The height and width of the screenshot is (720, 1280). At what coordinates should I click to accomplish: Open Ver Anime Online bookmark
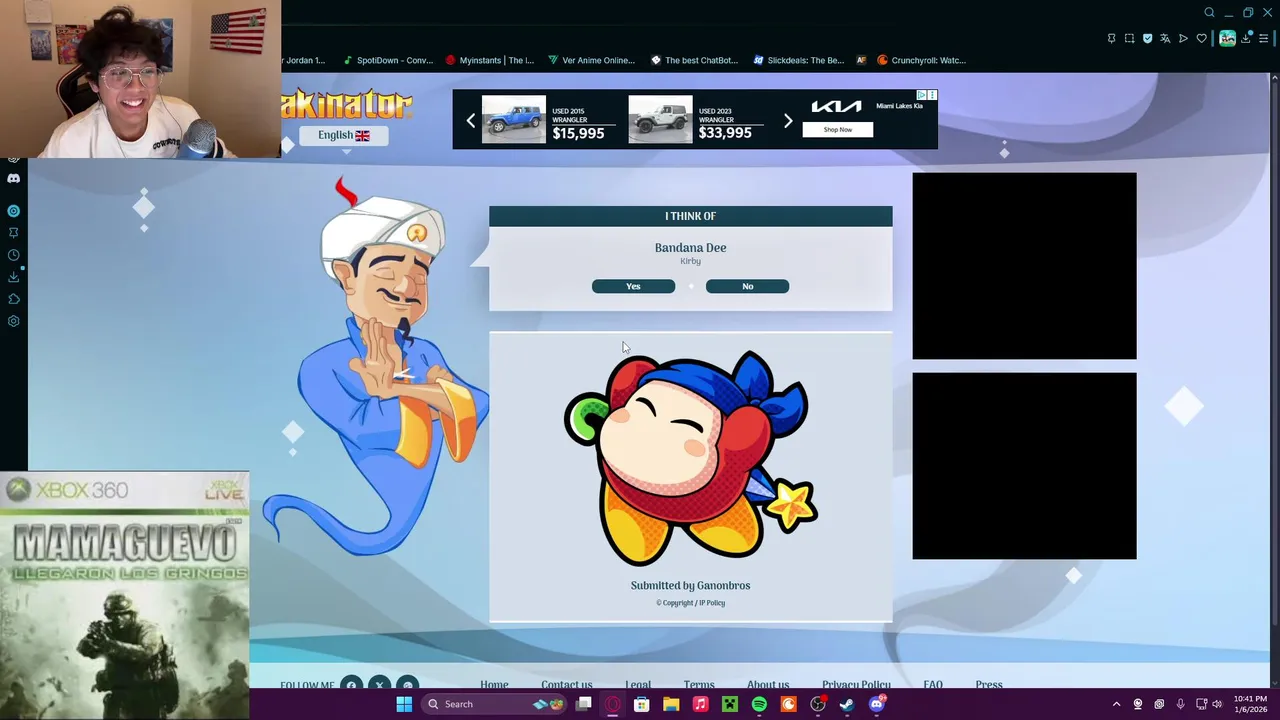[591, 60]
